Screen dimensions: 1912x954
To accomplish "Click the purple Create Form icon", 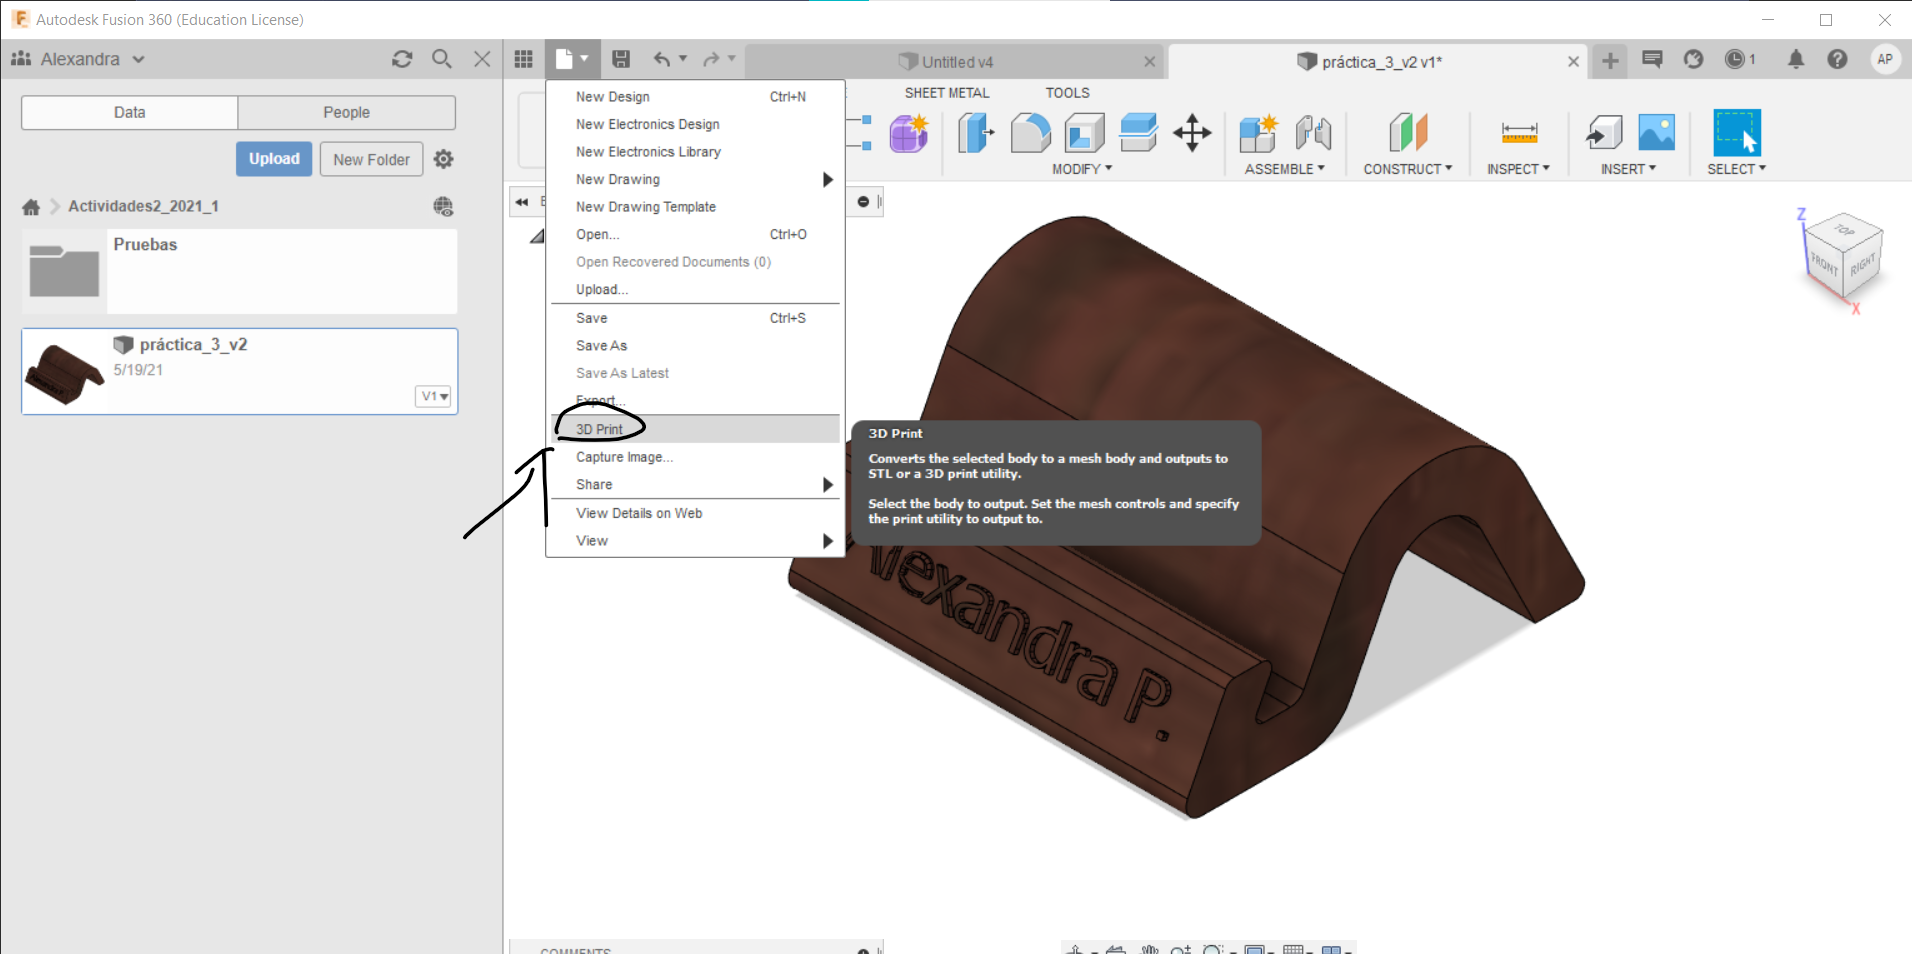I will [909, 133].
